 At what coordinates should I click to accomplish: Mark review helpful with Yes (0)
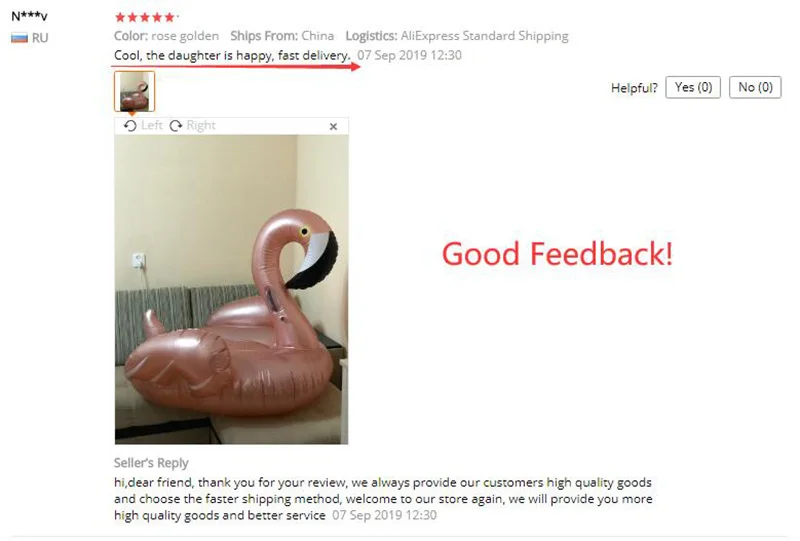[x=693, y=87]
